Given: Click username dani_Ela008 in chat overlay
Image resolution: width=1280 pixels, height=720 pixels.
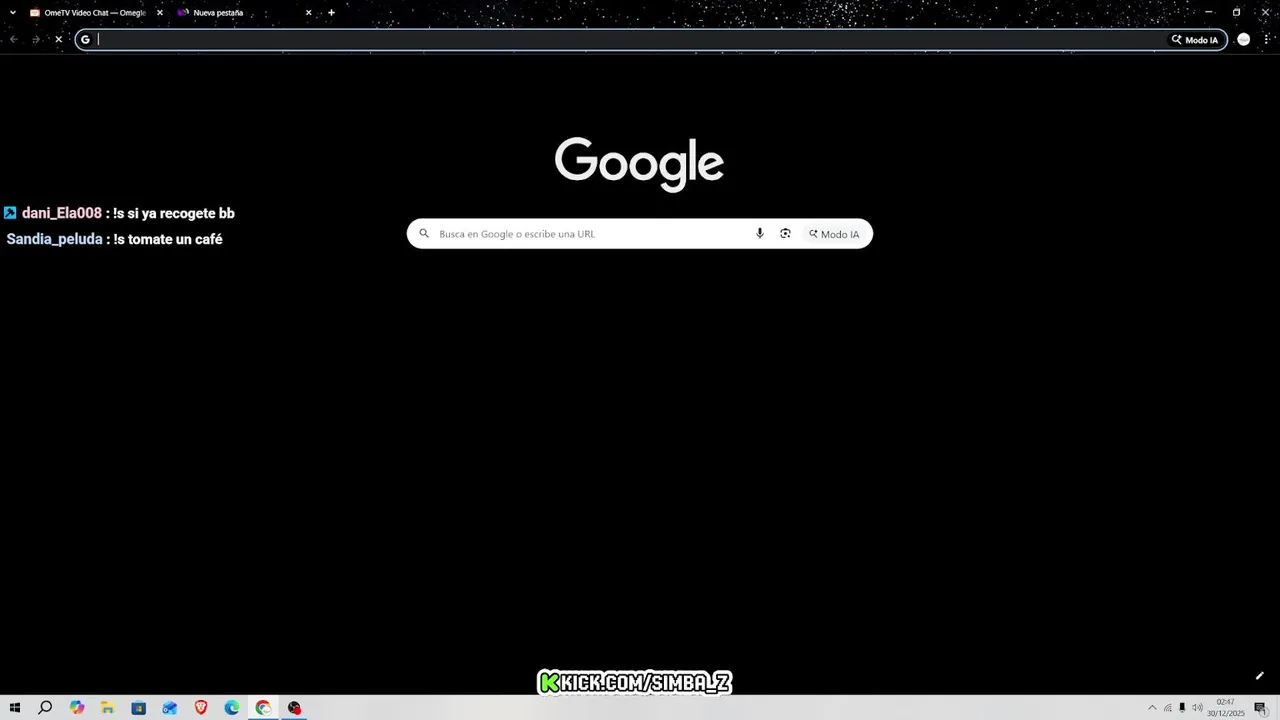Looking at the screenshot, I should (x=62, y=213).
